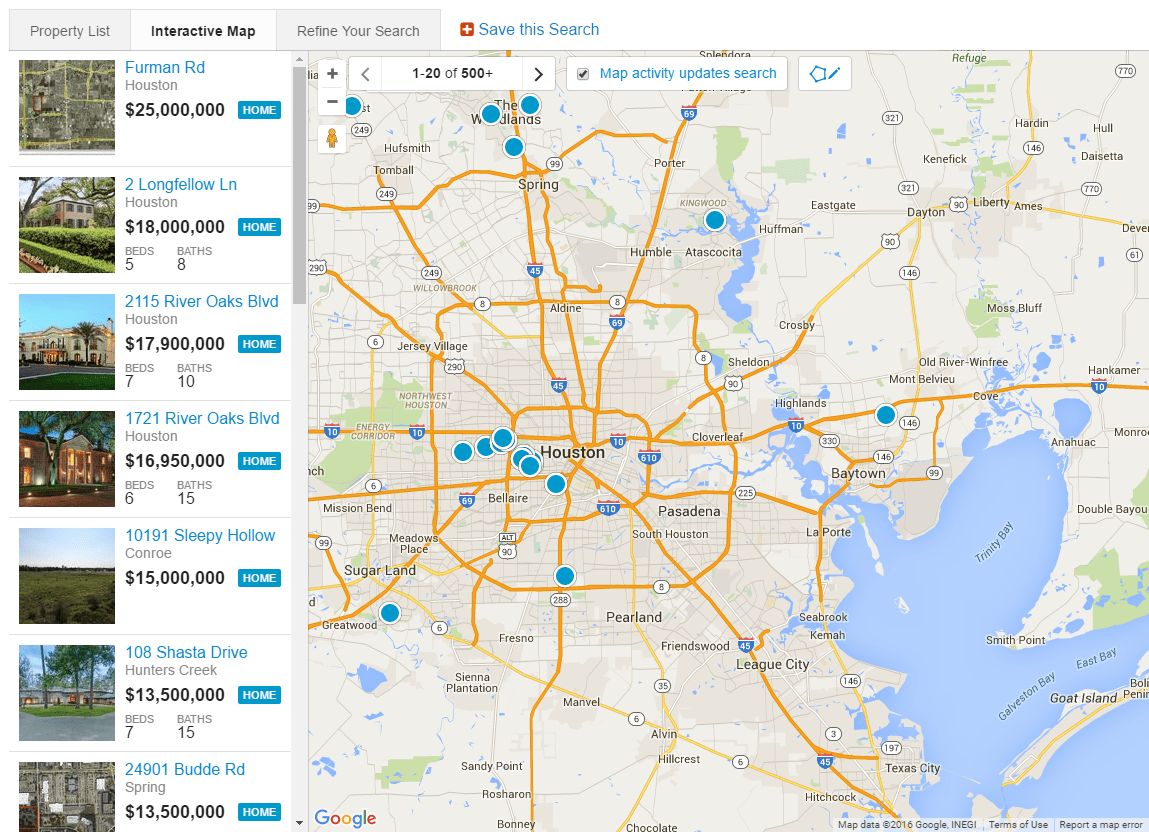1149x832 pixels.
Task: Open the 2115 River Oaks Blvd listing
Action: tap(201, 301)
